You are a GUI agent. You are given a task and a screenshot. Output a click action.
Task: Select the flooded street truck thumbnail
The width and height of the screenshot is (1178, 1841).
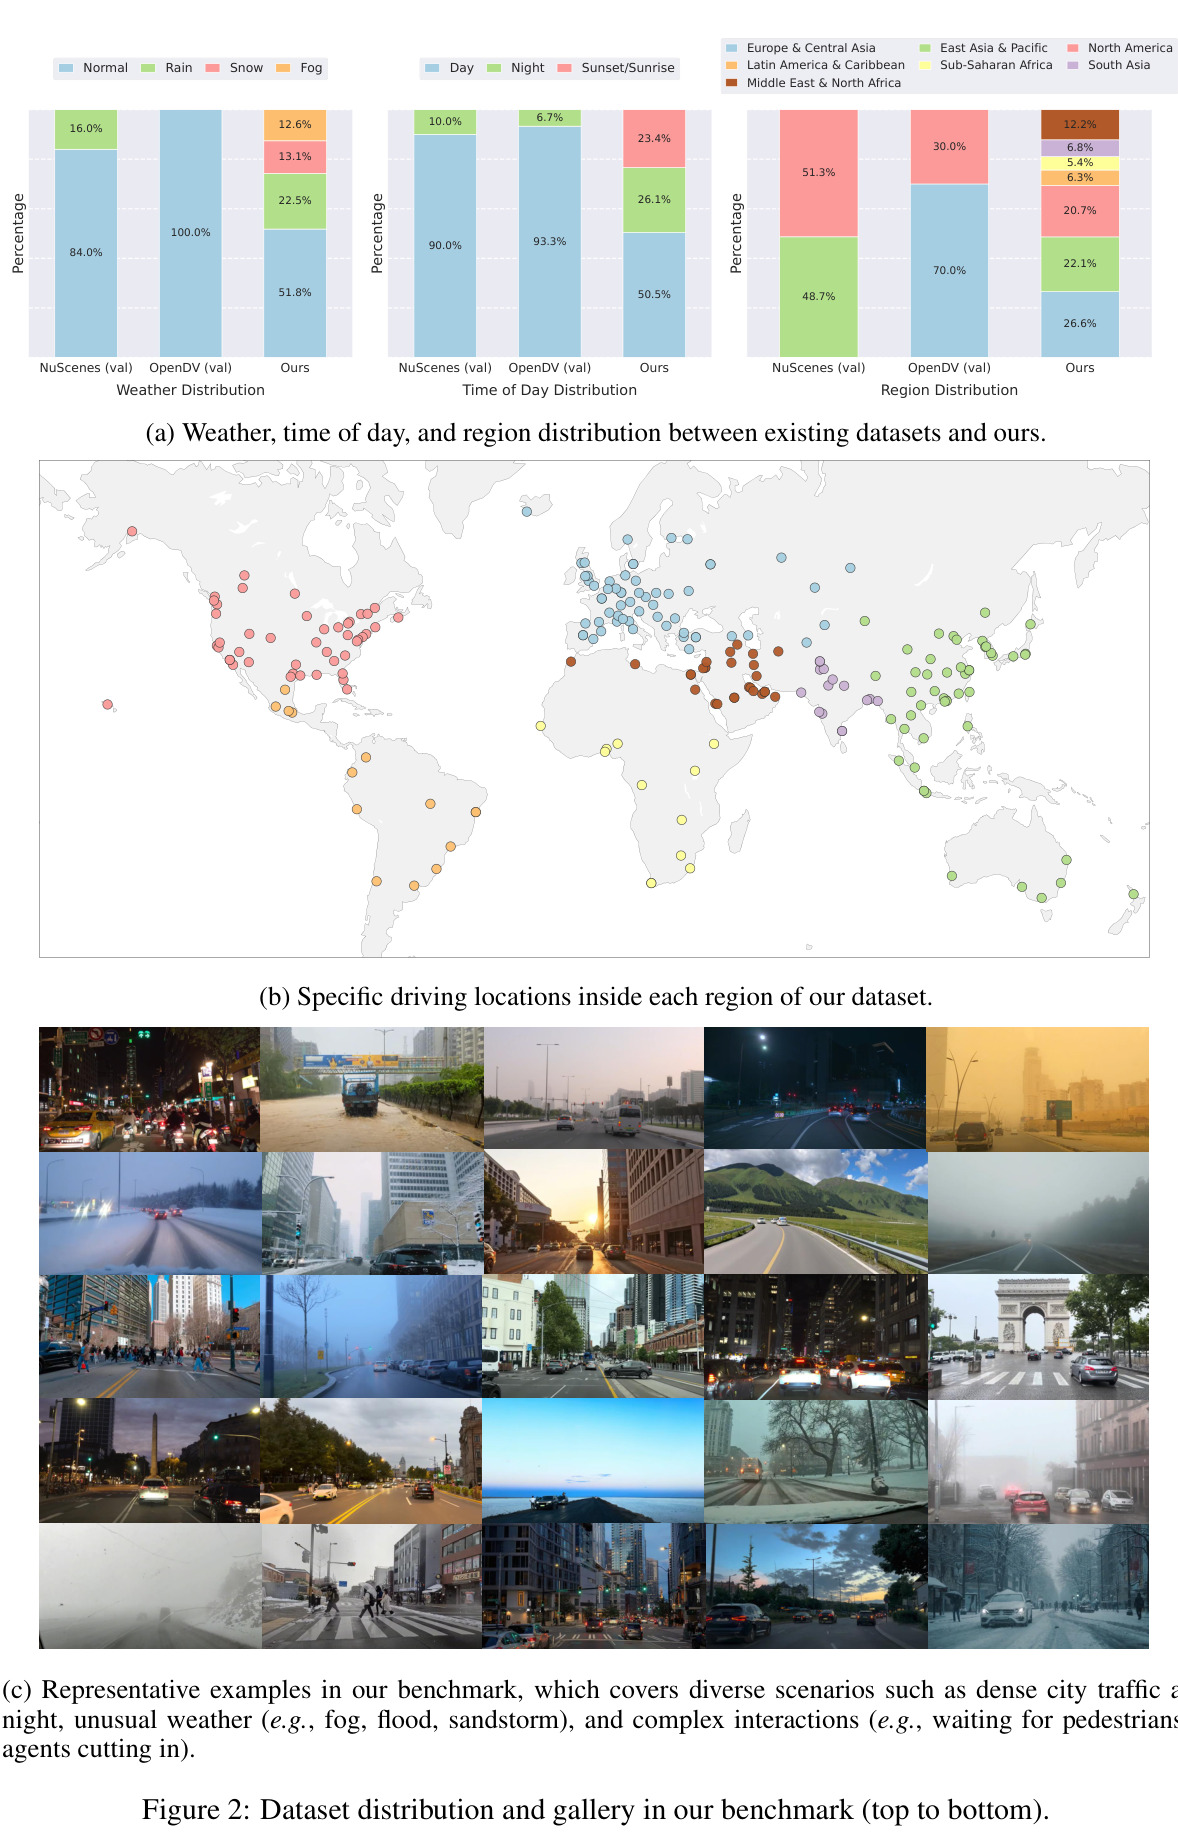pos(371,1089)
